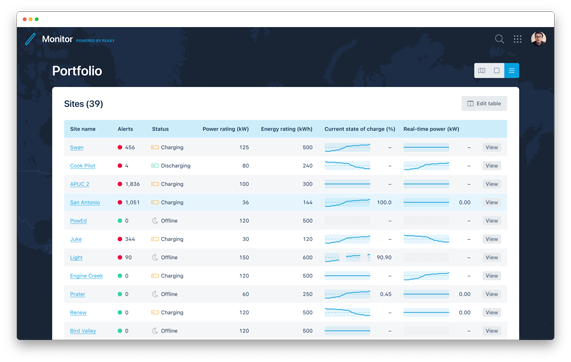Click View button for Juke row
The height and width of the screenshot is (362, 571).
pos(491,239)
